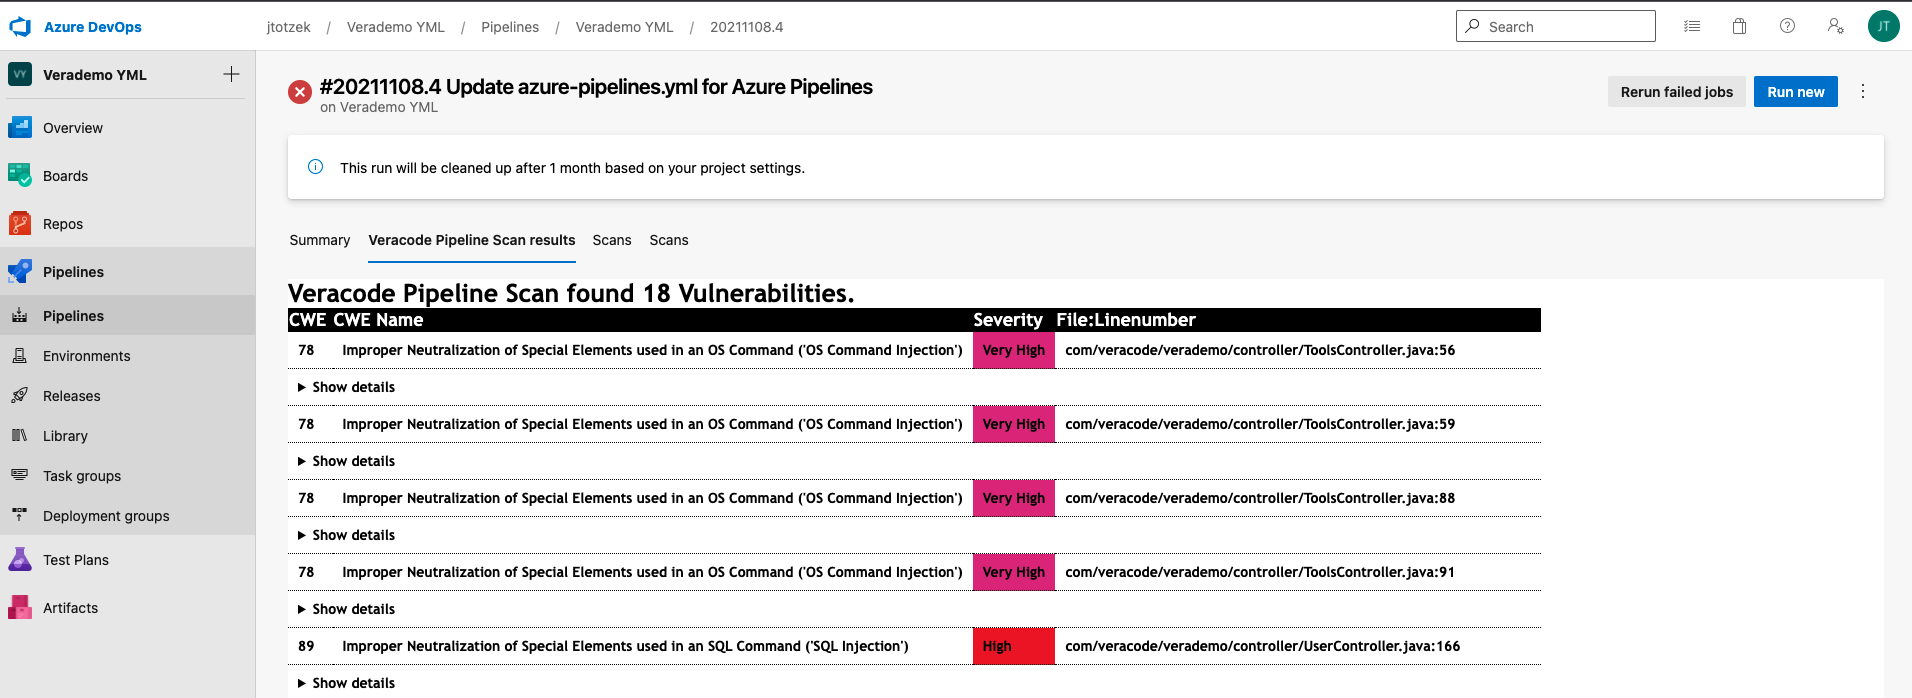
Task: Select the Test Plans flask icon
Action: pos(20,560)
